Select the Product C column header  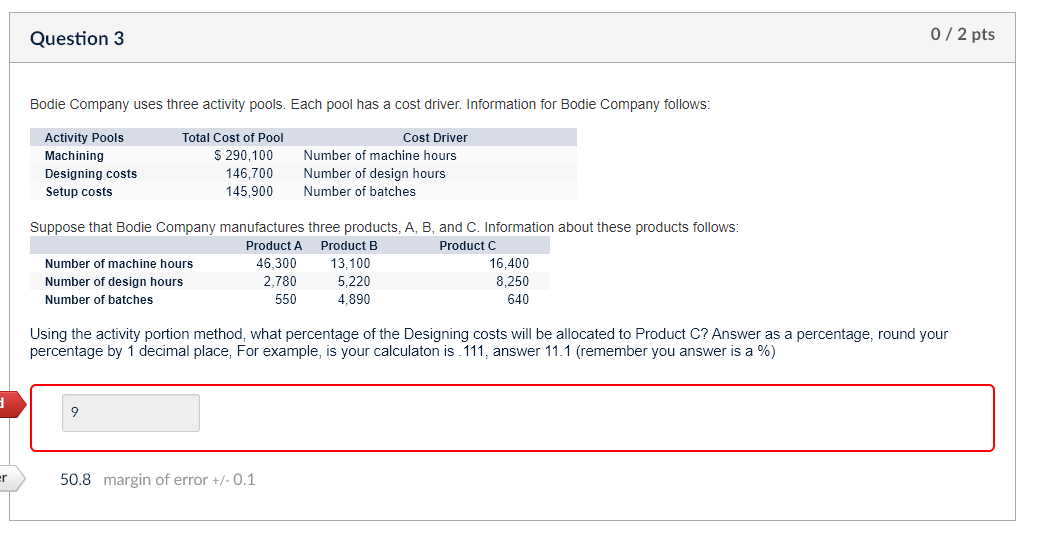(x=467, y=246)
